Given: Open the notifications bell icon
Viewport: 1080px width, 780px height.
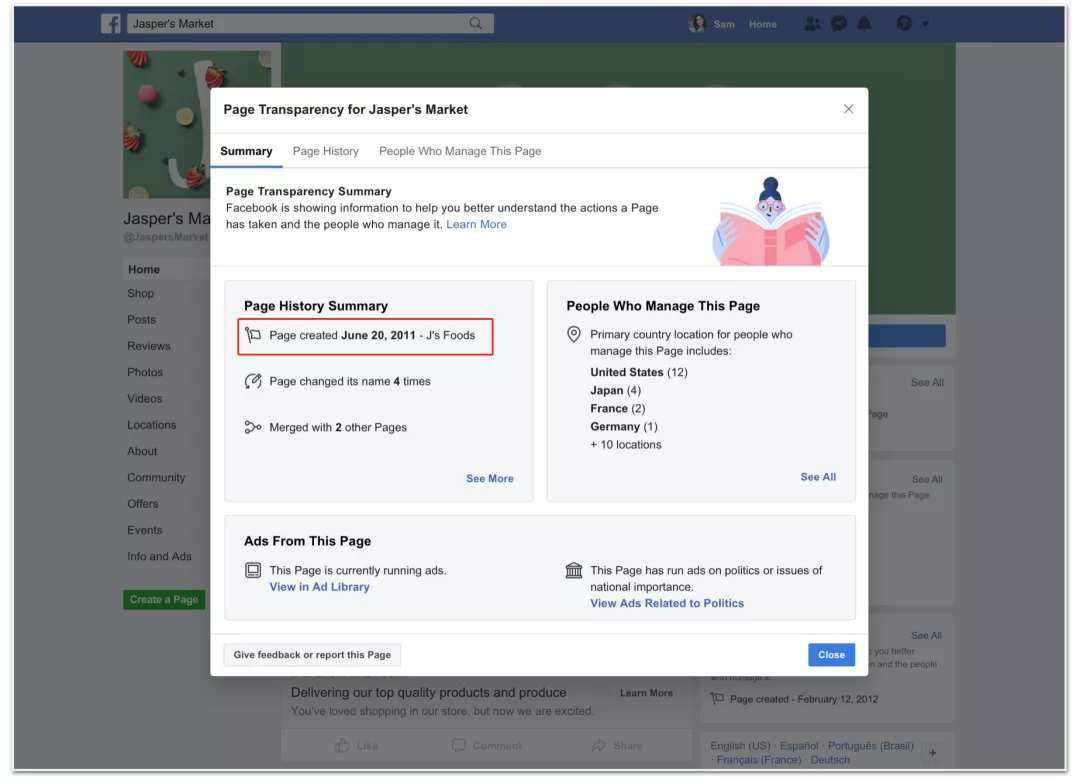Looking at the screenshot, I should pyautogui.click(x=864, y=23).
